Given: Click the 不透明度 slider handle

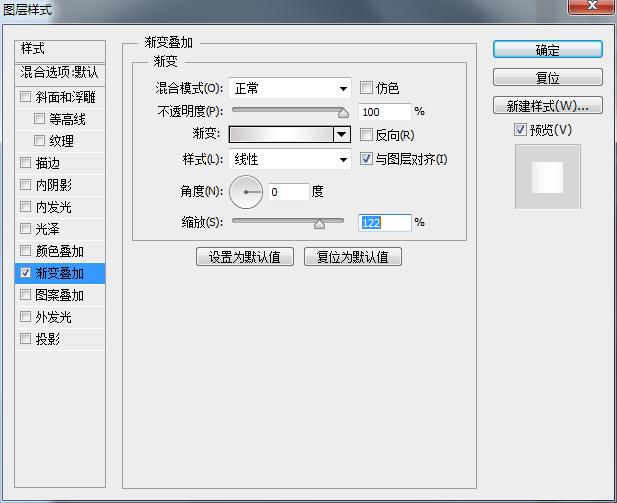Looking at the screenshot, I should tap(343, 113).
